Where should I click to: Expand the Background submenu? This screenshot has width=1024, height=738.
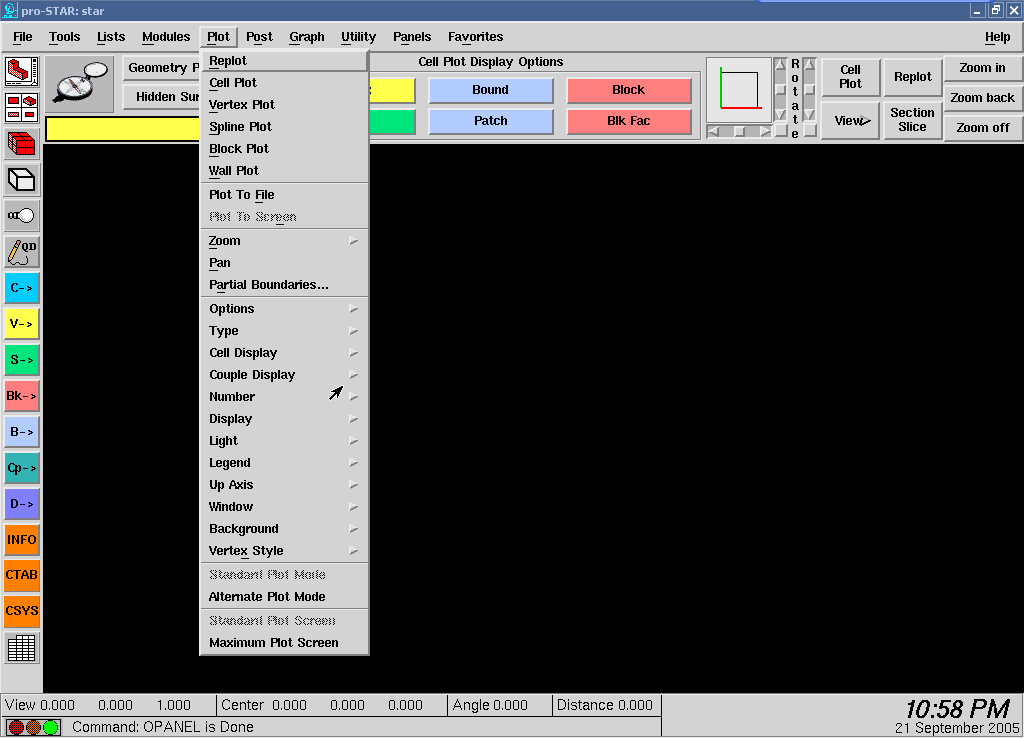point(285,529)
